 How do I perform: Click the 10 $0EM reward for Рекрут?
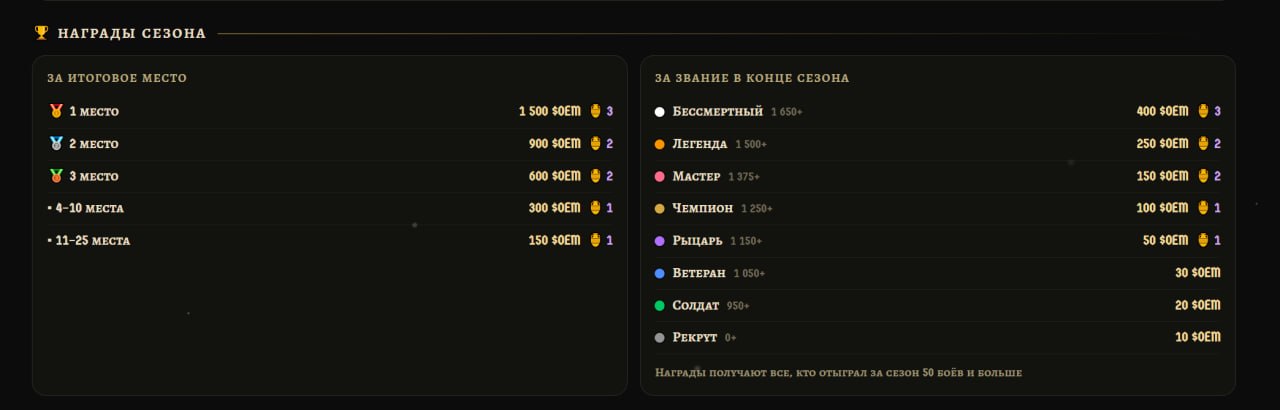coord(1198,337)
